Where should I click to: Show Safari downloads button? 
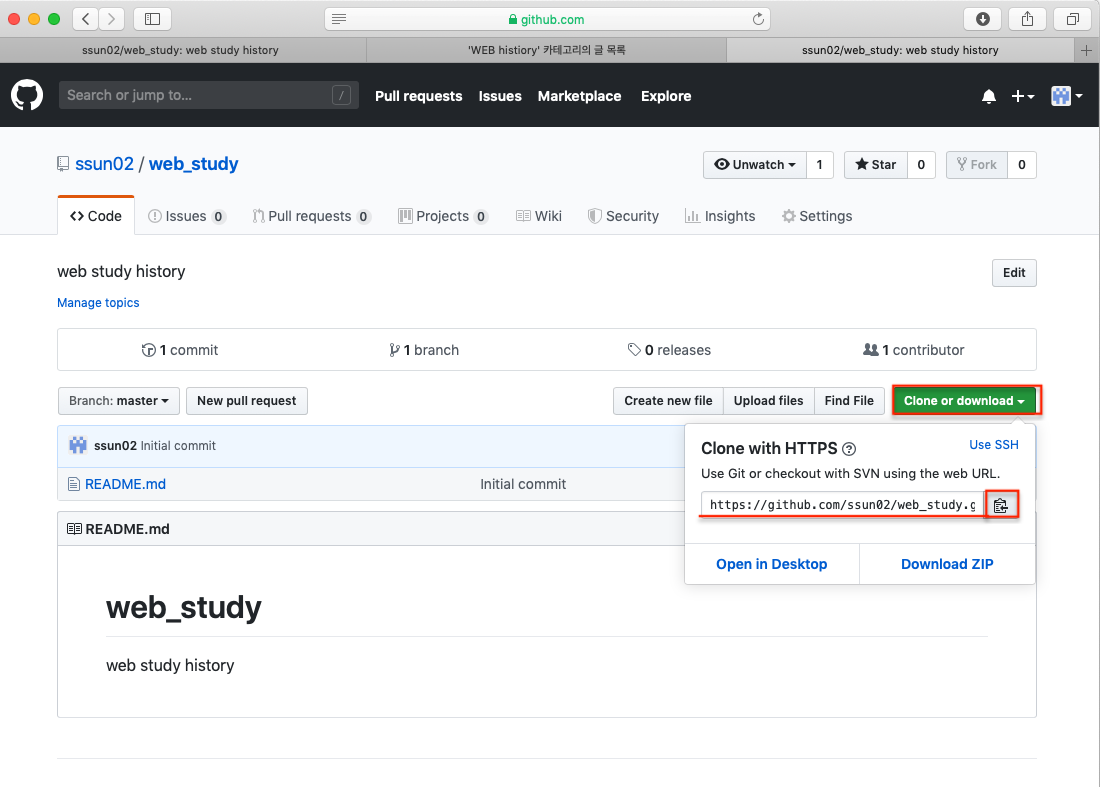pyautogui.click(x=983, y=19)
